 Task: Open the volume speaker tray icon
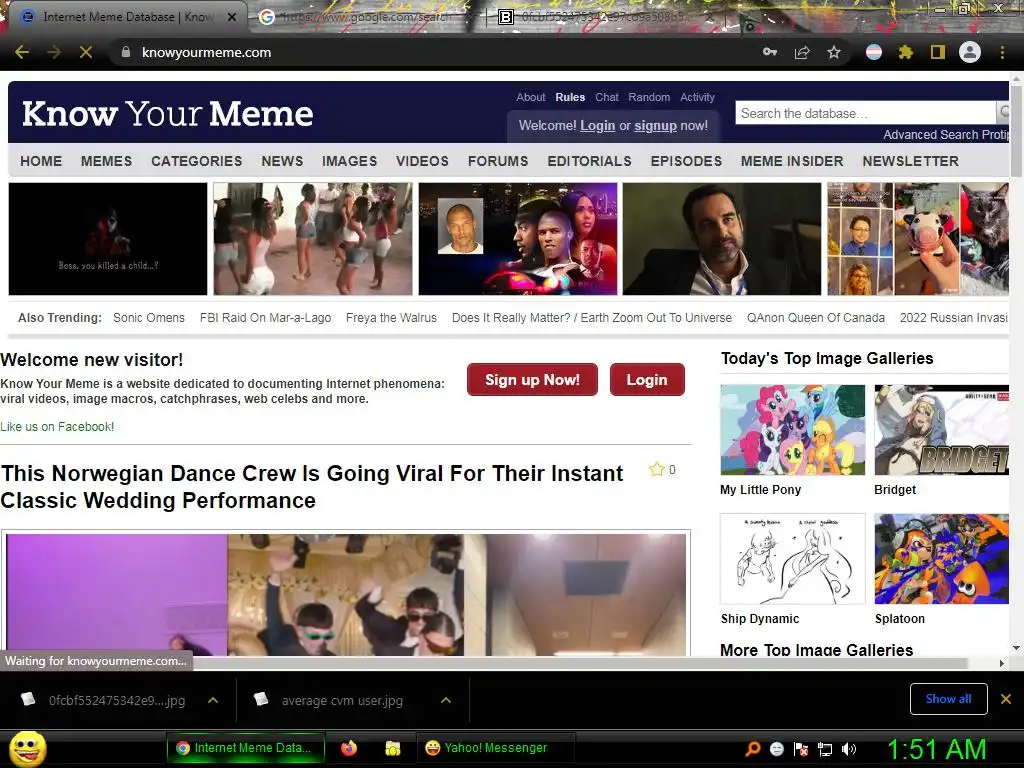click(x=849, y=749)
